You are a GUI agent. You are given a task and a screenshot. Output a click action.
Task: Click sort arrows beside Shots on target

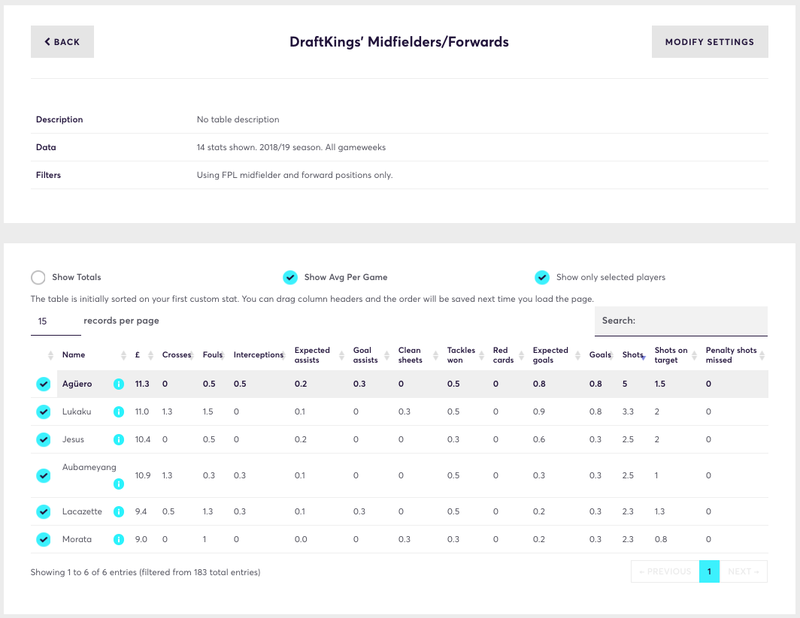point(694,355)
